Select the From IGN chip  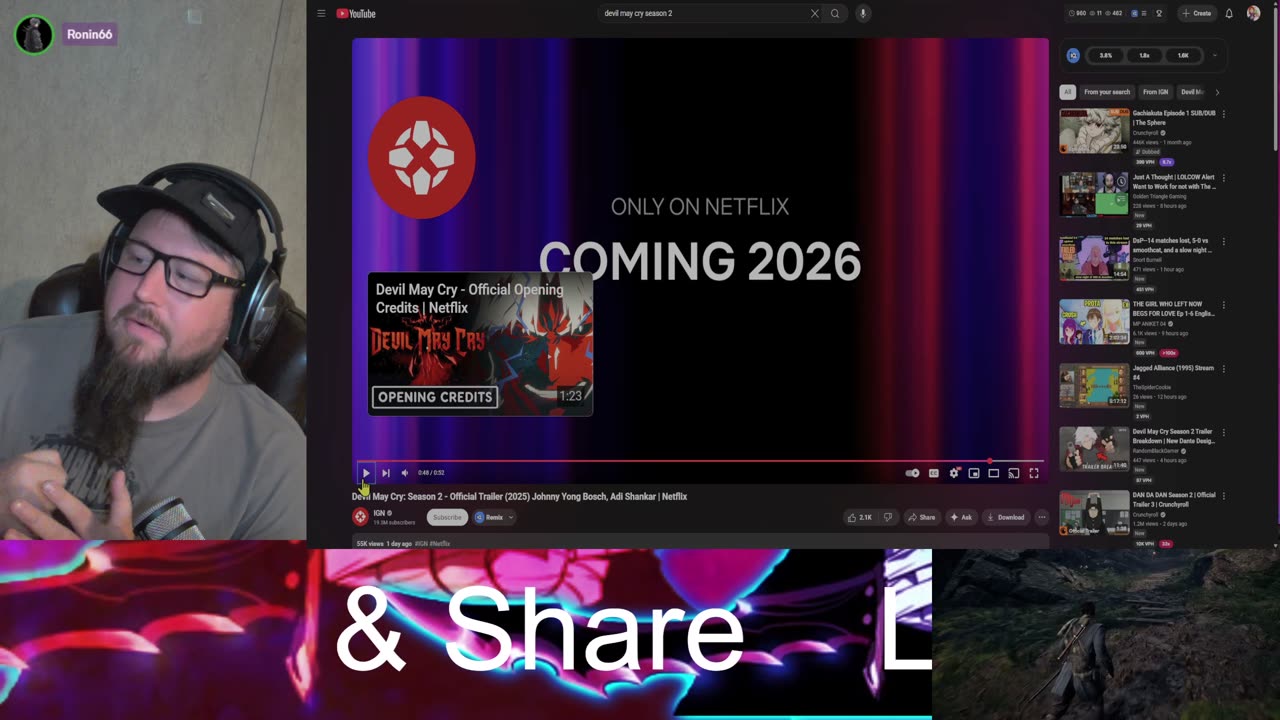1155,92
